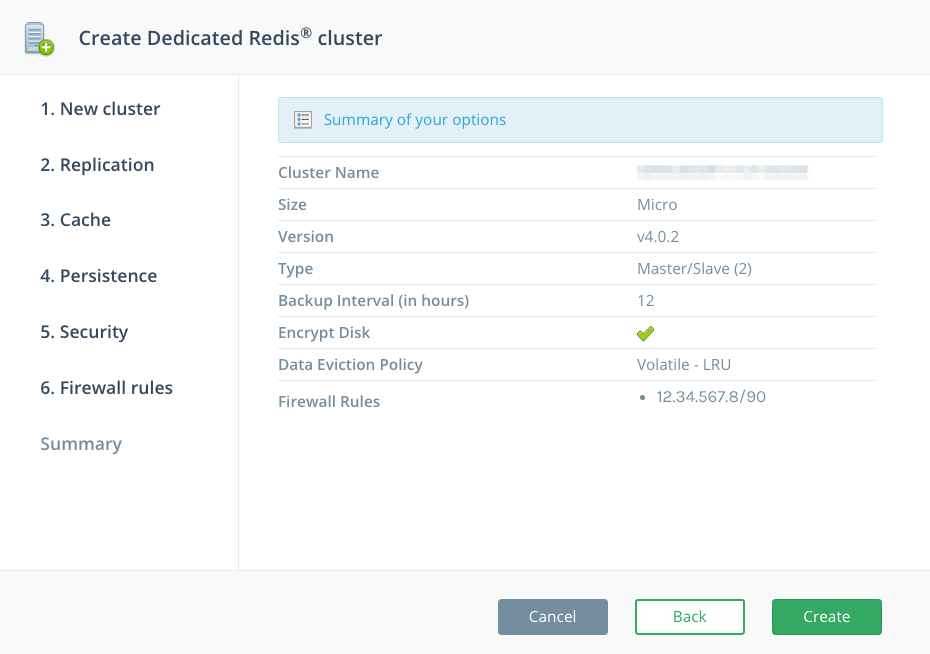Click the green Encrypt Disk checkmark
The height and width of the screenshot is (654, 930).
pyautogui.click(x=645, y=333)
